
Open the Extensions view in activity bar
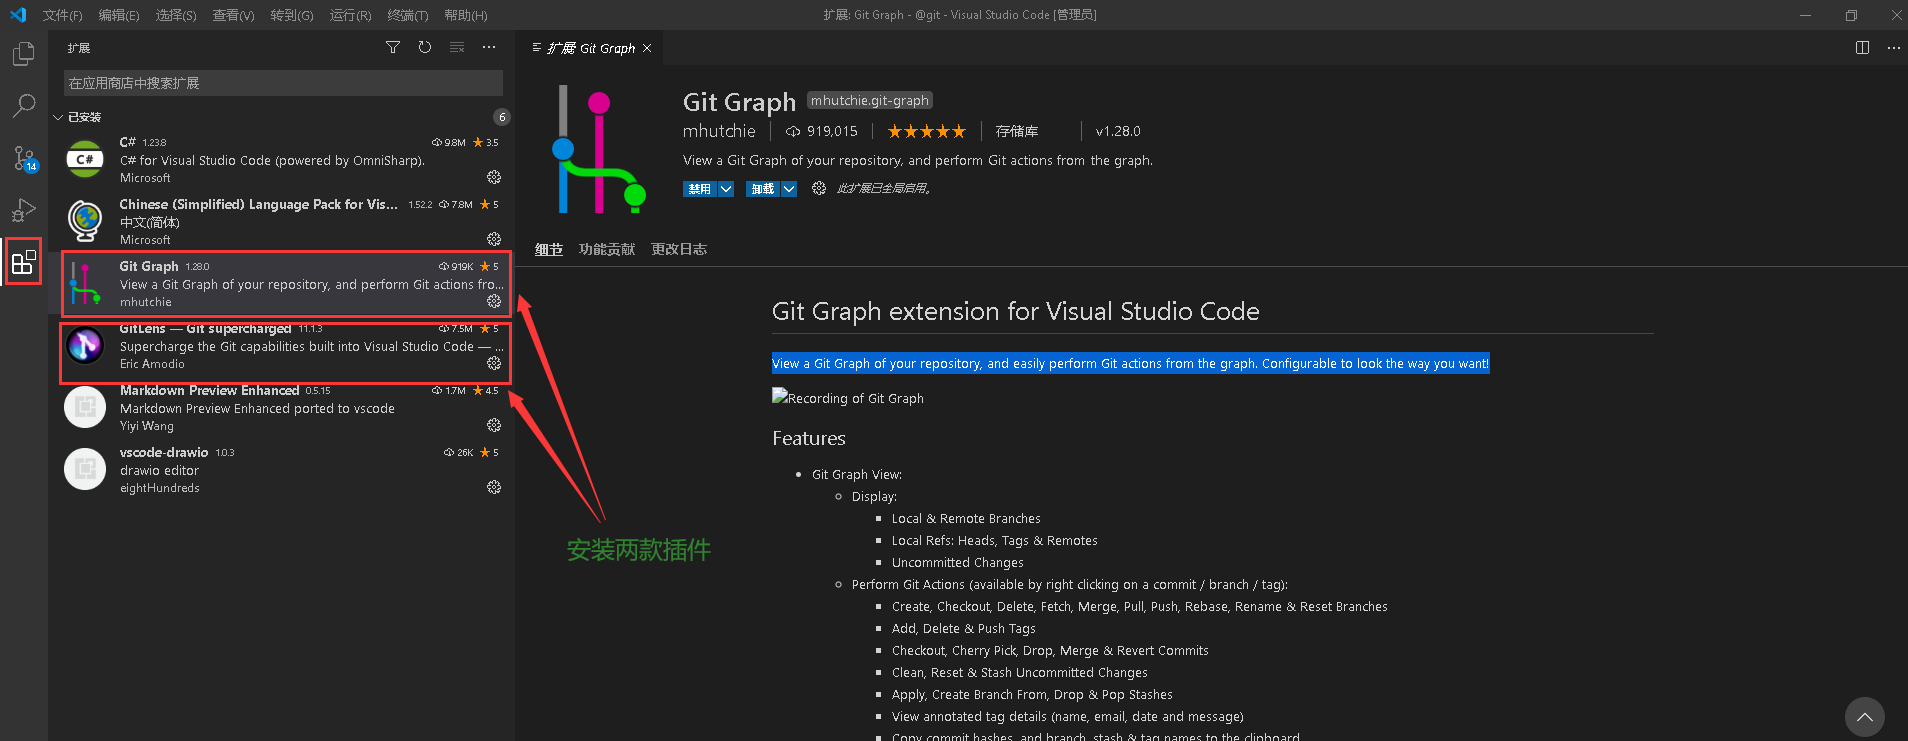click(x=24, y=262)
